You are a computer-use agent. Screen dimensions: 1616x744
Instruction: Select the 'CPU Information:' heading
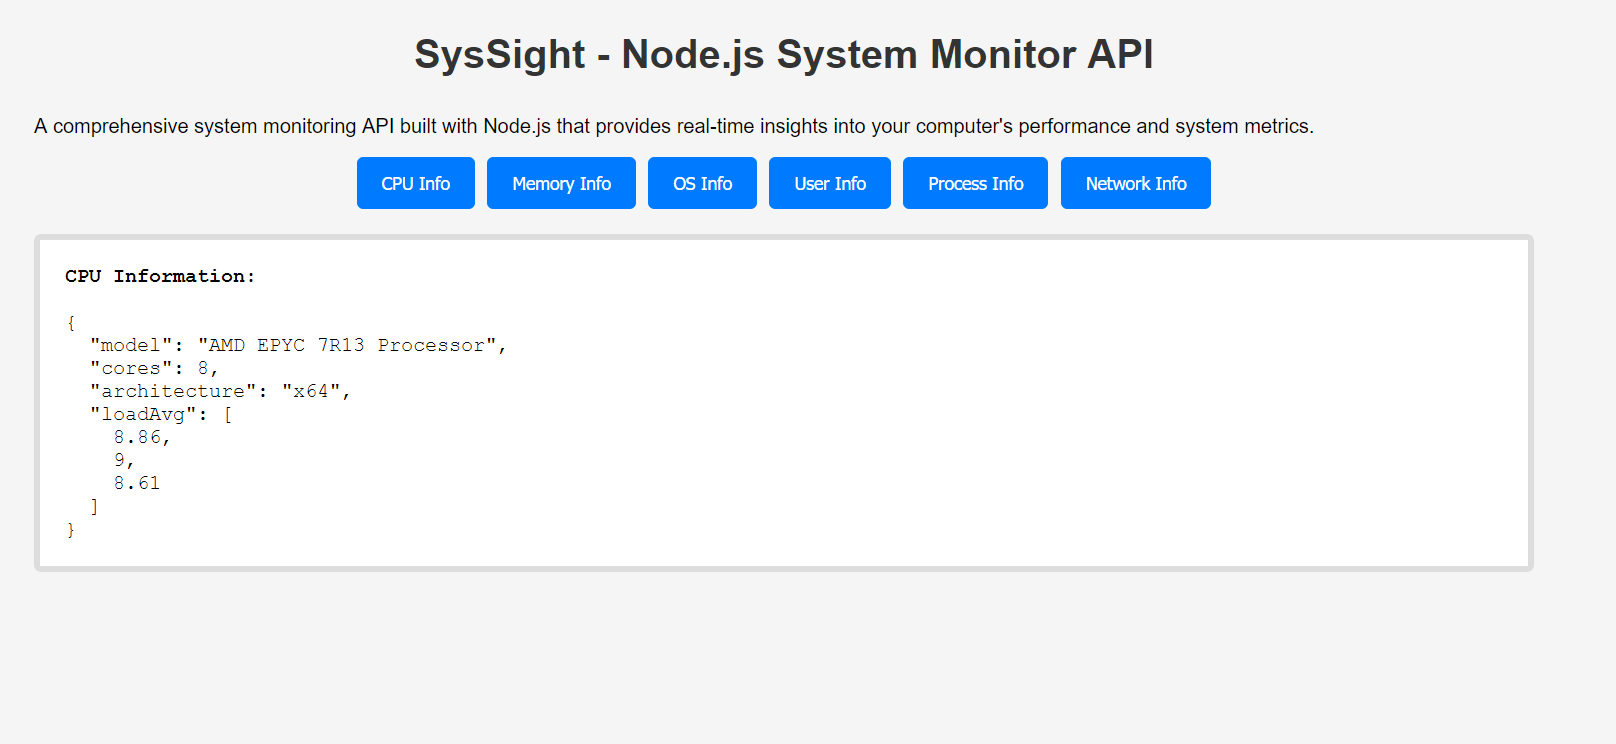pos(160,276)
